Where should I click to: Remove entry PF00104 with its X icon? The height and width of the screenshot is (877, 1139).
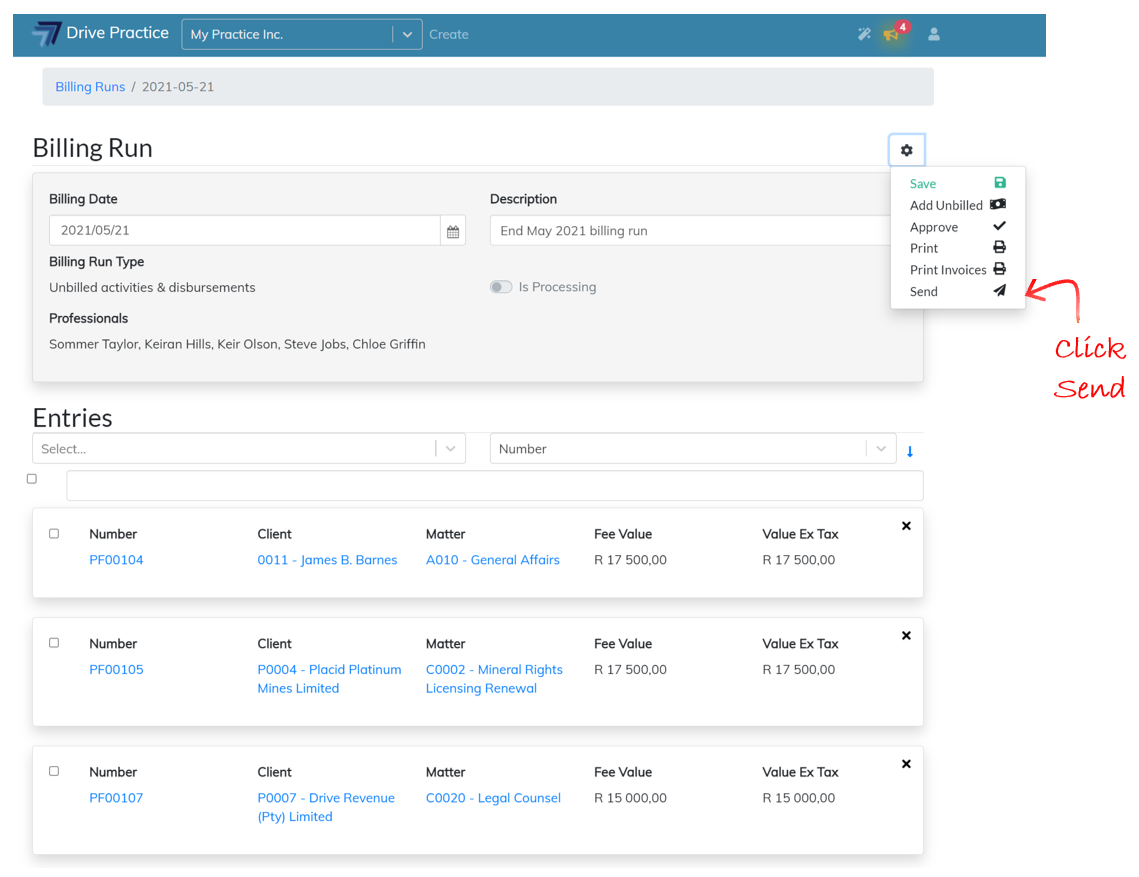(906, 526)
